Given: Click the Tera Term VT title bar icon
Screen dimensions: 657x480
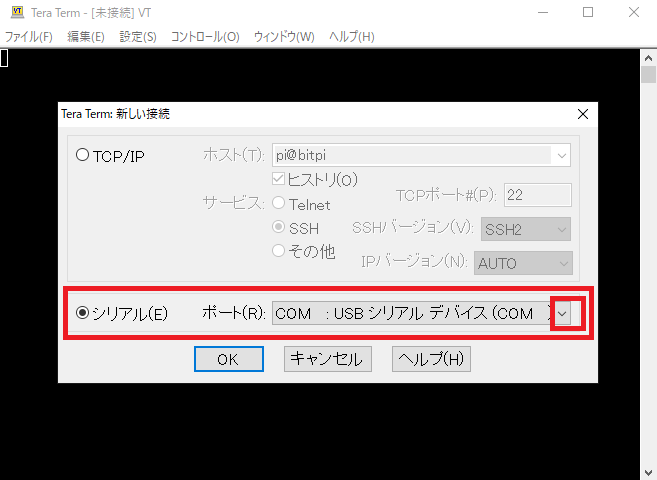Looking at the screenshot, I should 17,12.
